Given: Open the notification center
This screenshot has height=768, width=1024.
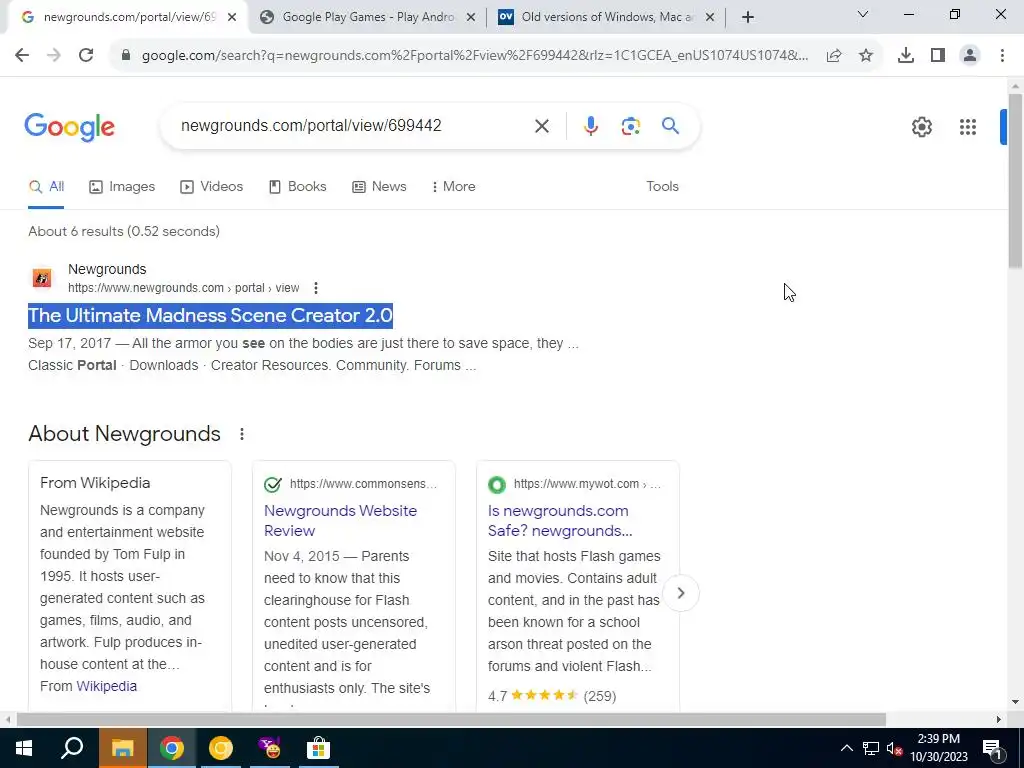Looking at the screenshot, I should [991, 748].
